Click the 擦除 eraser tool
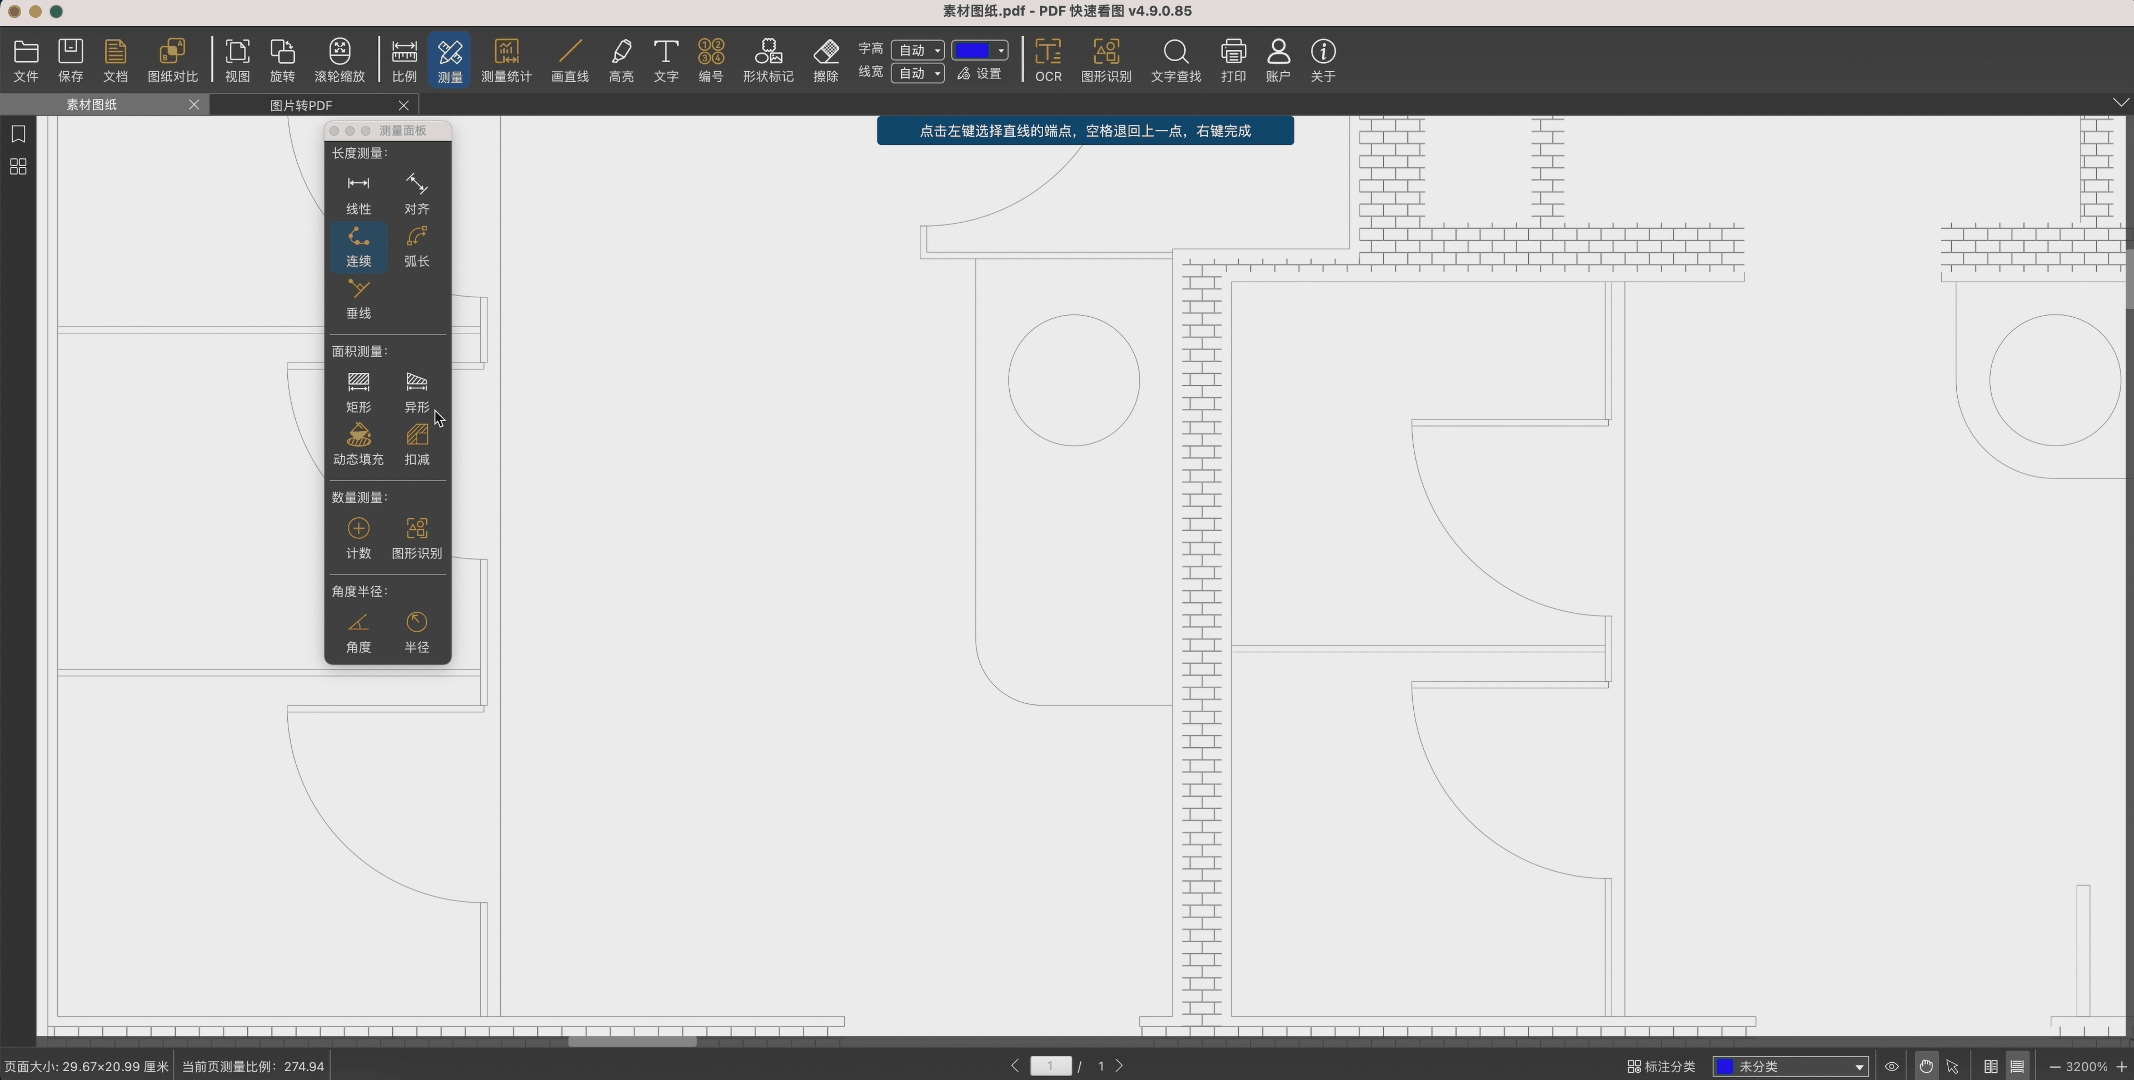The height and width of the screenshot is (1080, 2134). pos(825,60)
